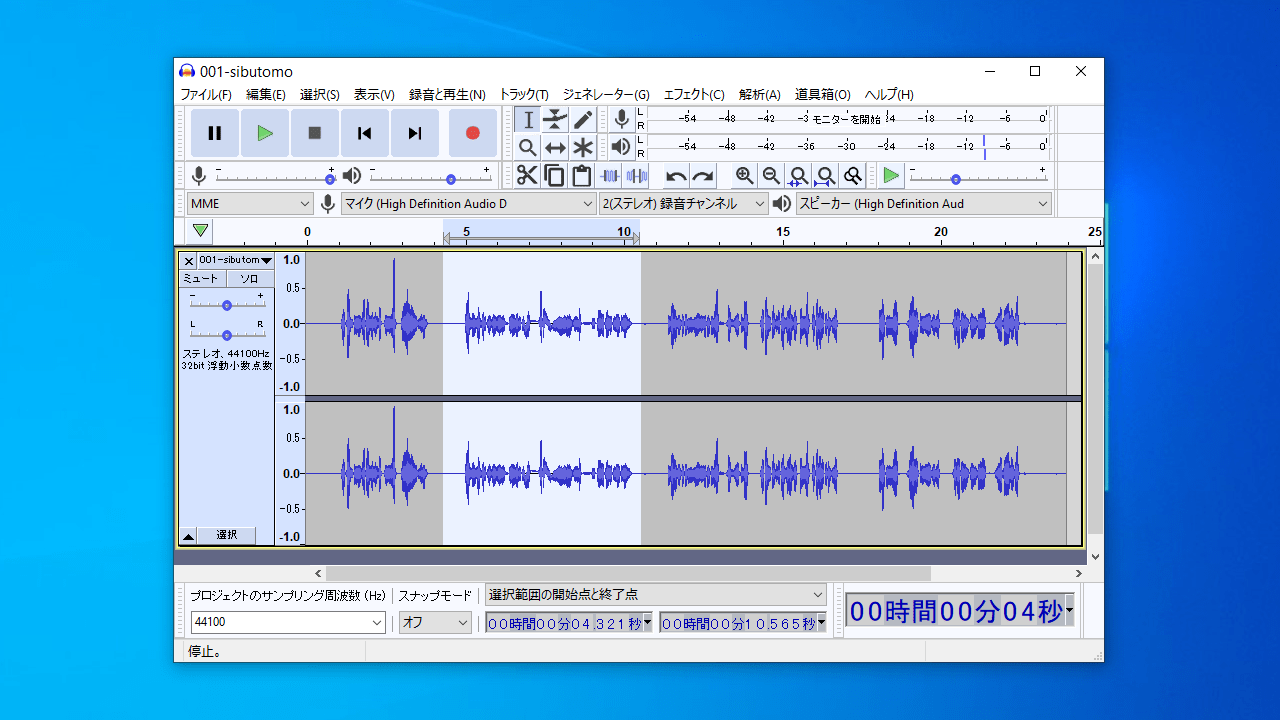1280x720 pixels.
Task: Click the Zoom In magnifier
Action: (x=744, y=176)
